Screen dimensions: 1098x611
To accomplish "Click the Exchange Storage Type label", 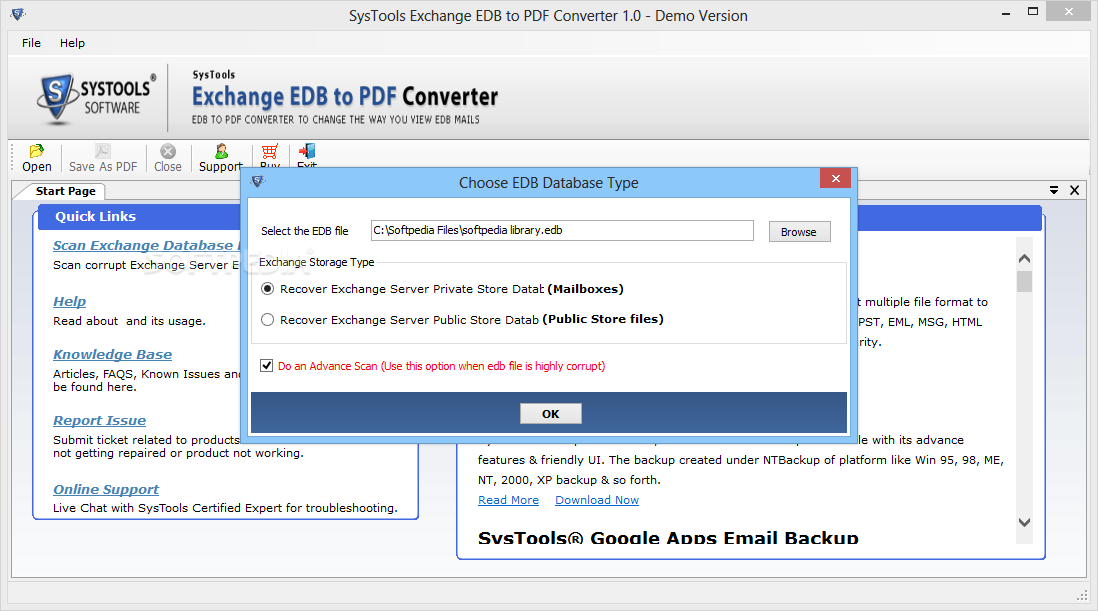I will click(317, 262).
